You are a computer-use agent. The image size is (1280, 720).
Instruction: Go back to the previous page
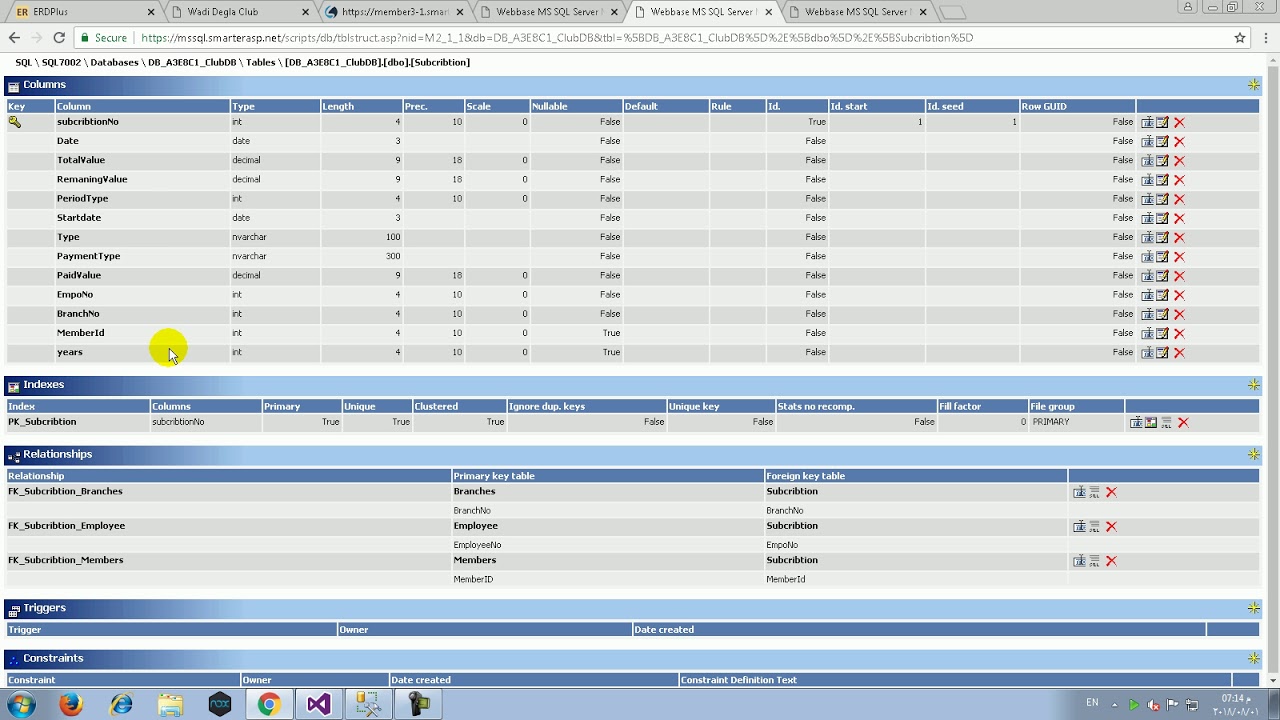point(14,38)
